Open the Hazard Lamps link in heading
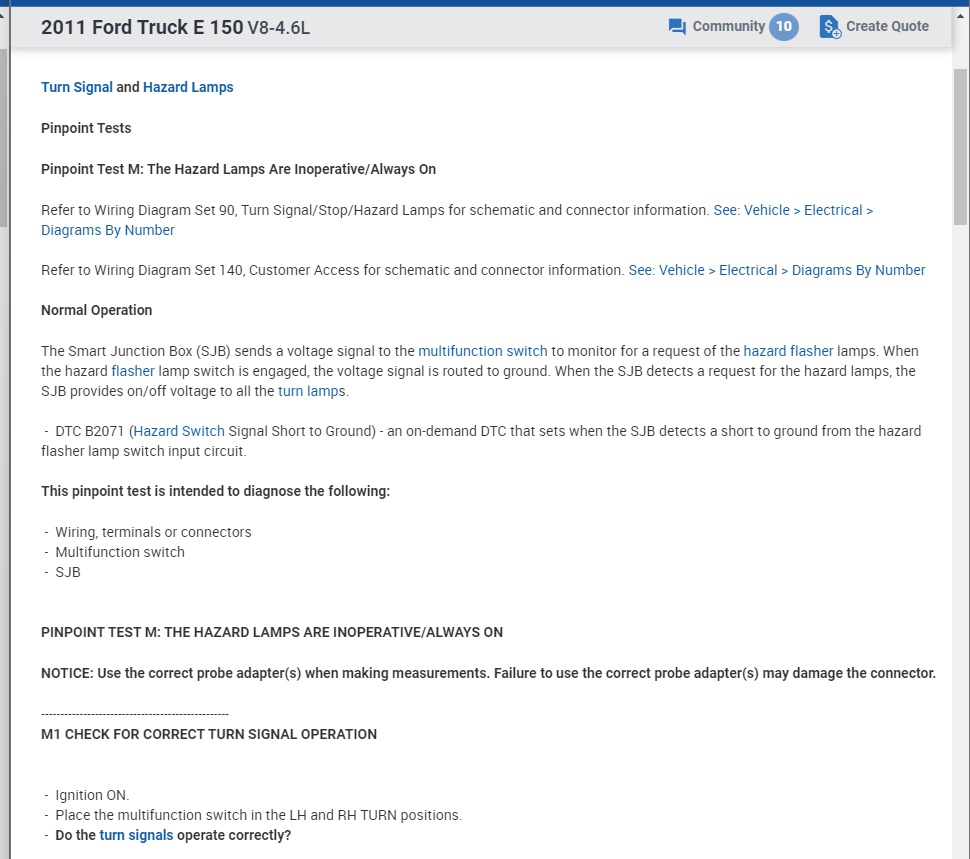The height and width of the screenshot is (859, 970). point(188,87)
